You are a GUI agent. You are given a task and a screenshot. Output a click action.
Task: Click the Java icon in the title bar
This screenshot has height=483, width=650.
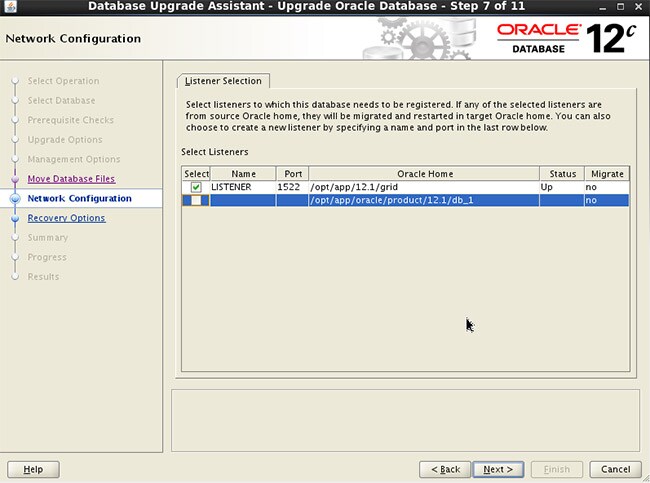[10, 6]
